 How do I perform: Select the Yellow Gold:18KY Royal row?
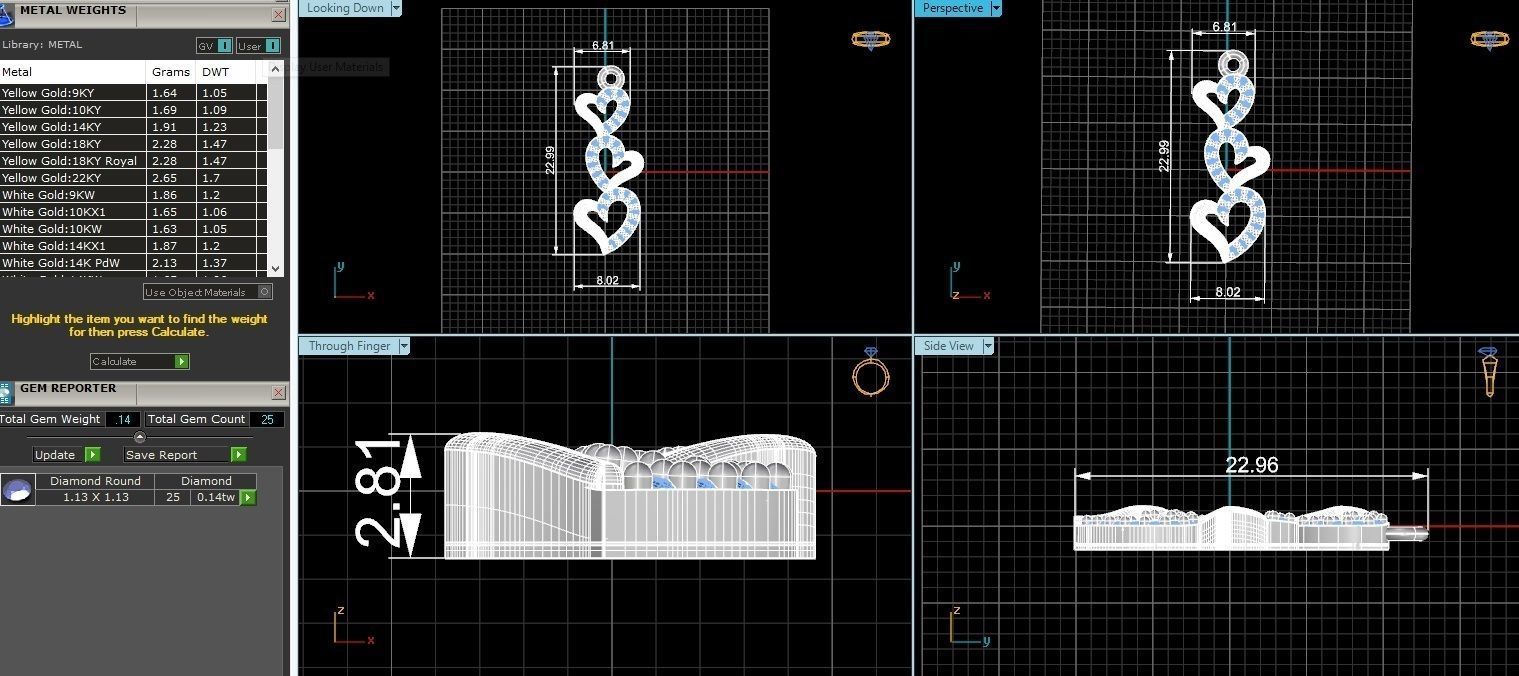click(x=133, y=161)
